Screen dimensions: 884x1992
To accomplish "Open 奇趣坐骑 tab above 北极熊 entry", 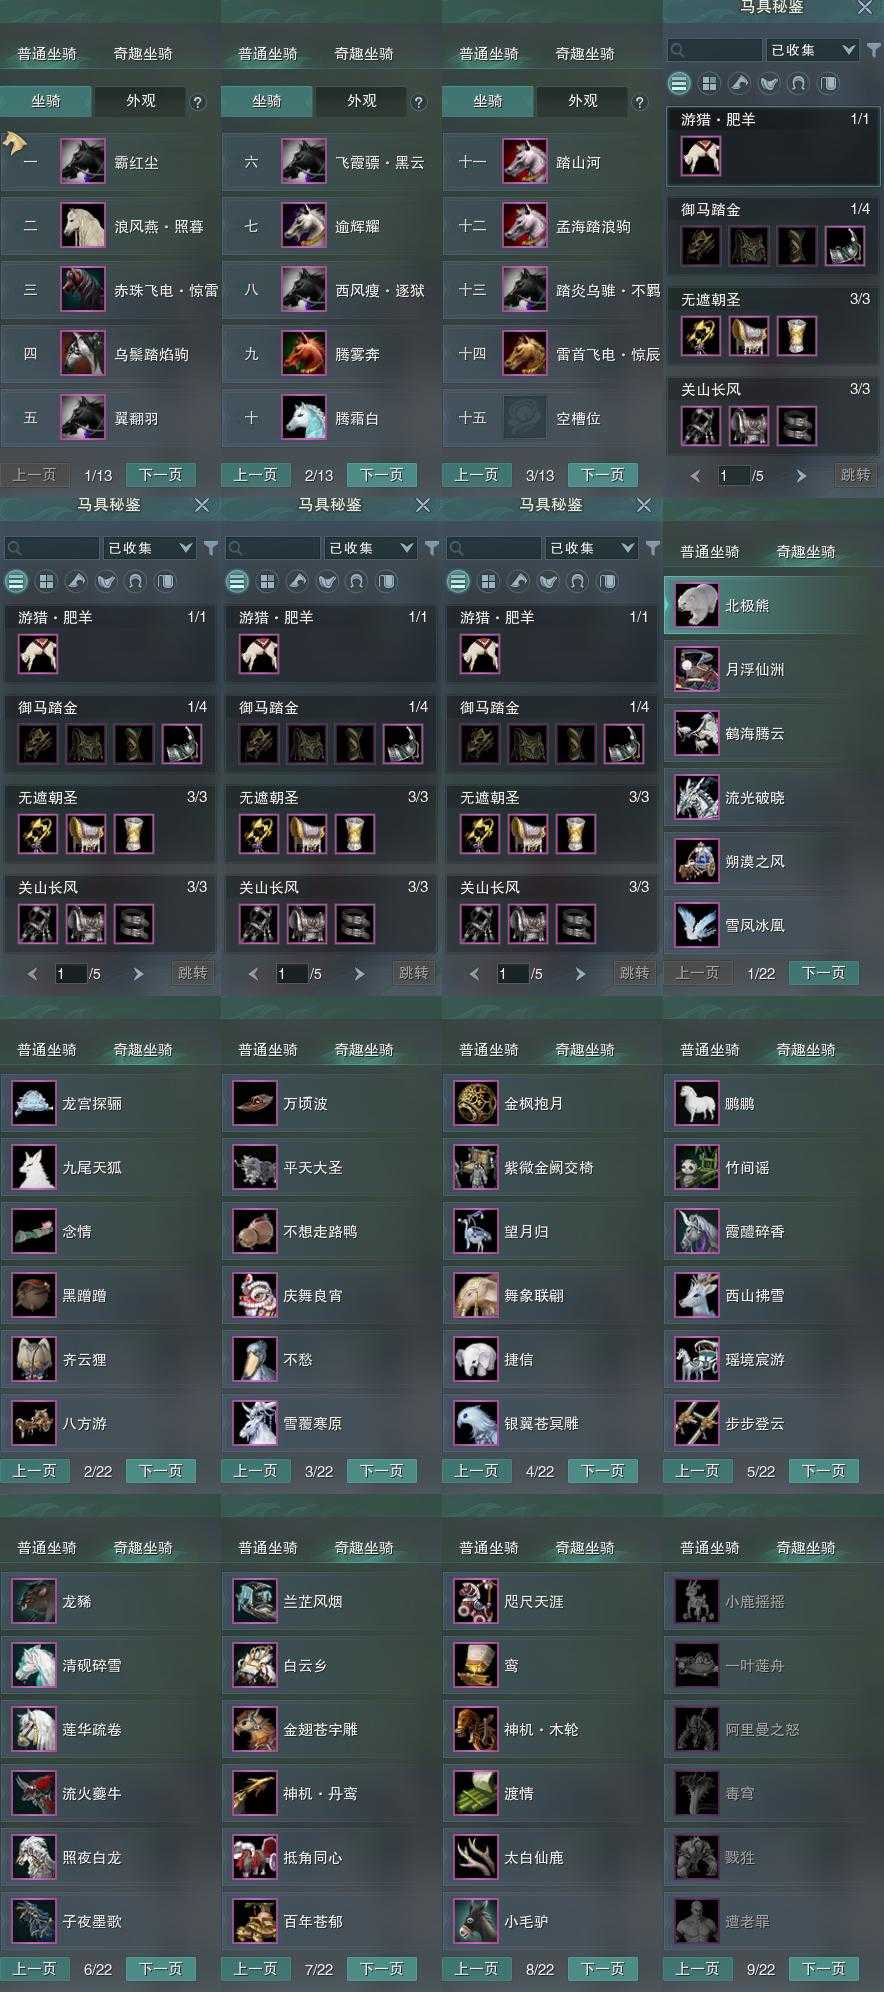I will click(x=805, y=552).
